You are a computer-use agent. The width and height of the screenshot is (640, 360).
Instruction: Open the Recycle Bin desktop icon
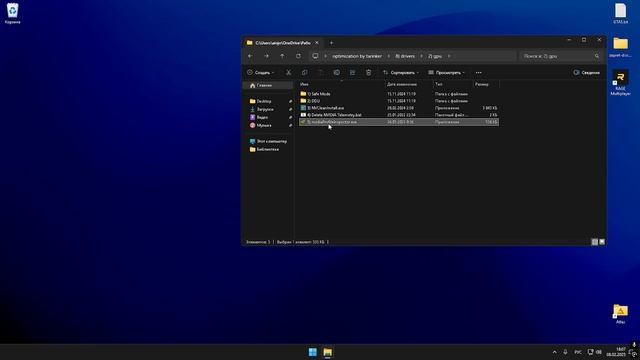(x=13, y=13)
